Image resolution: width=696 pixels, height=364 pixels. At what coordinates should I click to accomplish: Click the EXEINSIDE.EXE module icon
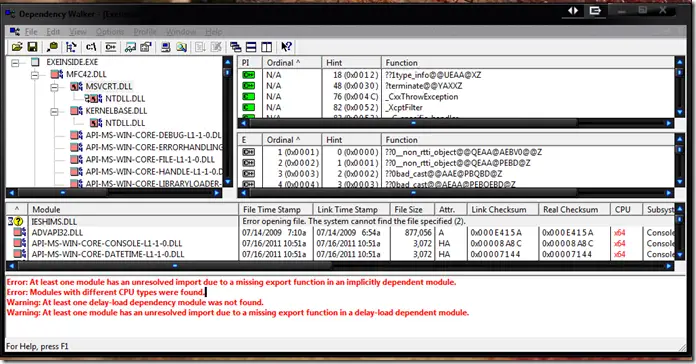(x=35, y=62)
